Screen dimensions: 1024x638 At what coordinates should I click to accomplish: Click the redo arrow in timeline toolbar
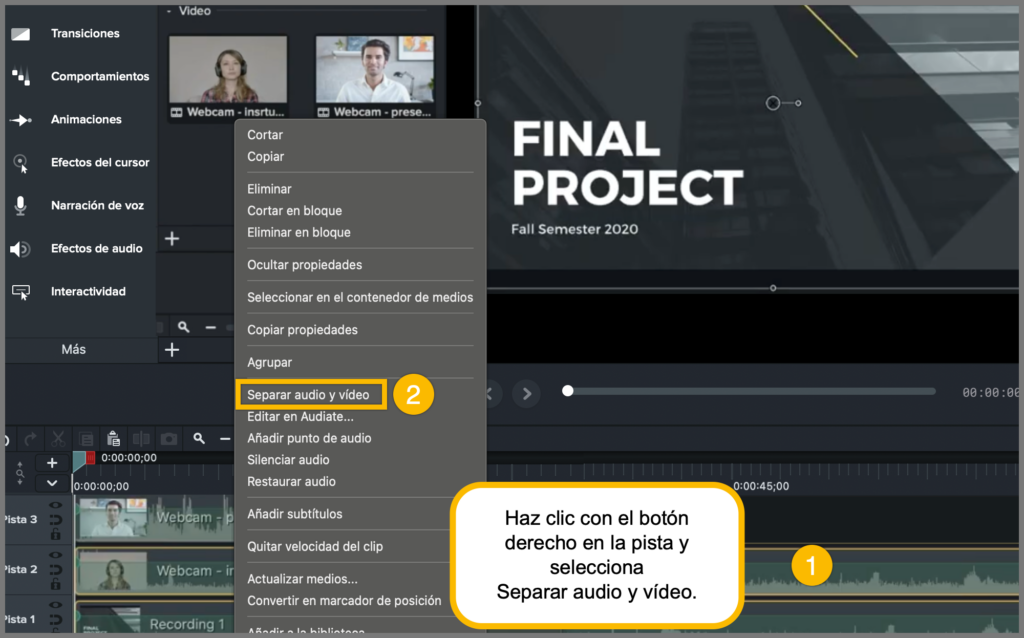pos(30,439)
